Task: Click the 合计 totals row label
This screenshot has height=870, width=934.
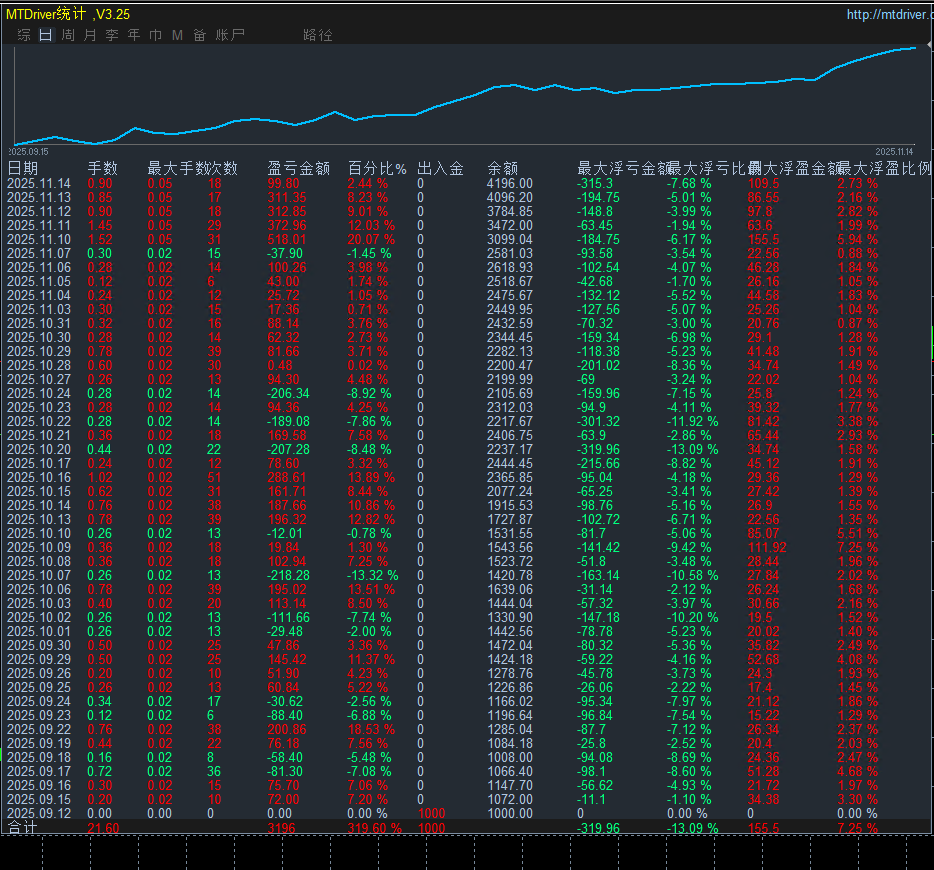Action: pyautogui.click(x=22, y=828)
